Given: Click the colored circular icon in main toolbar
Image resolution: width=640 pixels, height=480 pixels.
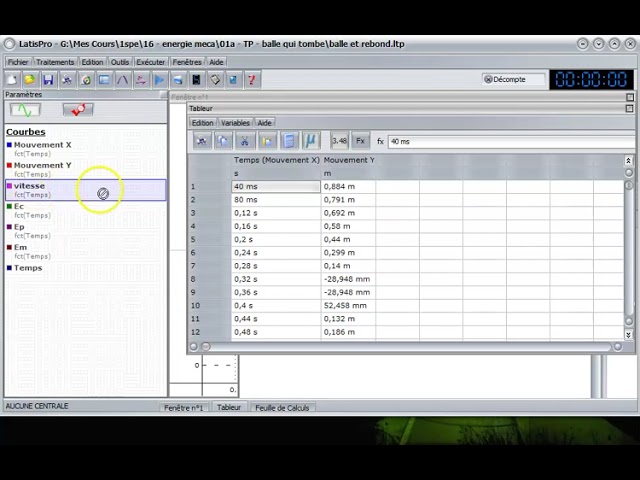Looking at the screenshot, I should point(86,80).
